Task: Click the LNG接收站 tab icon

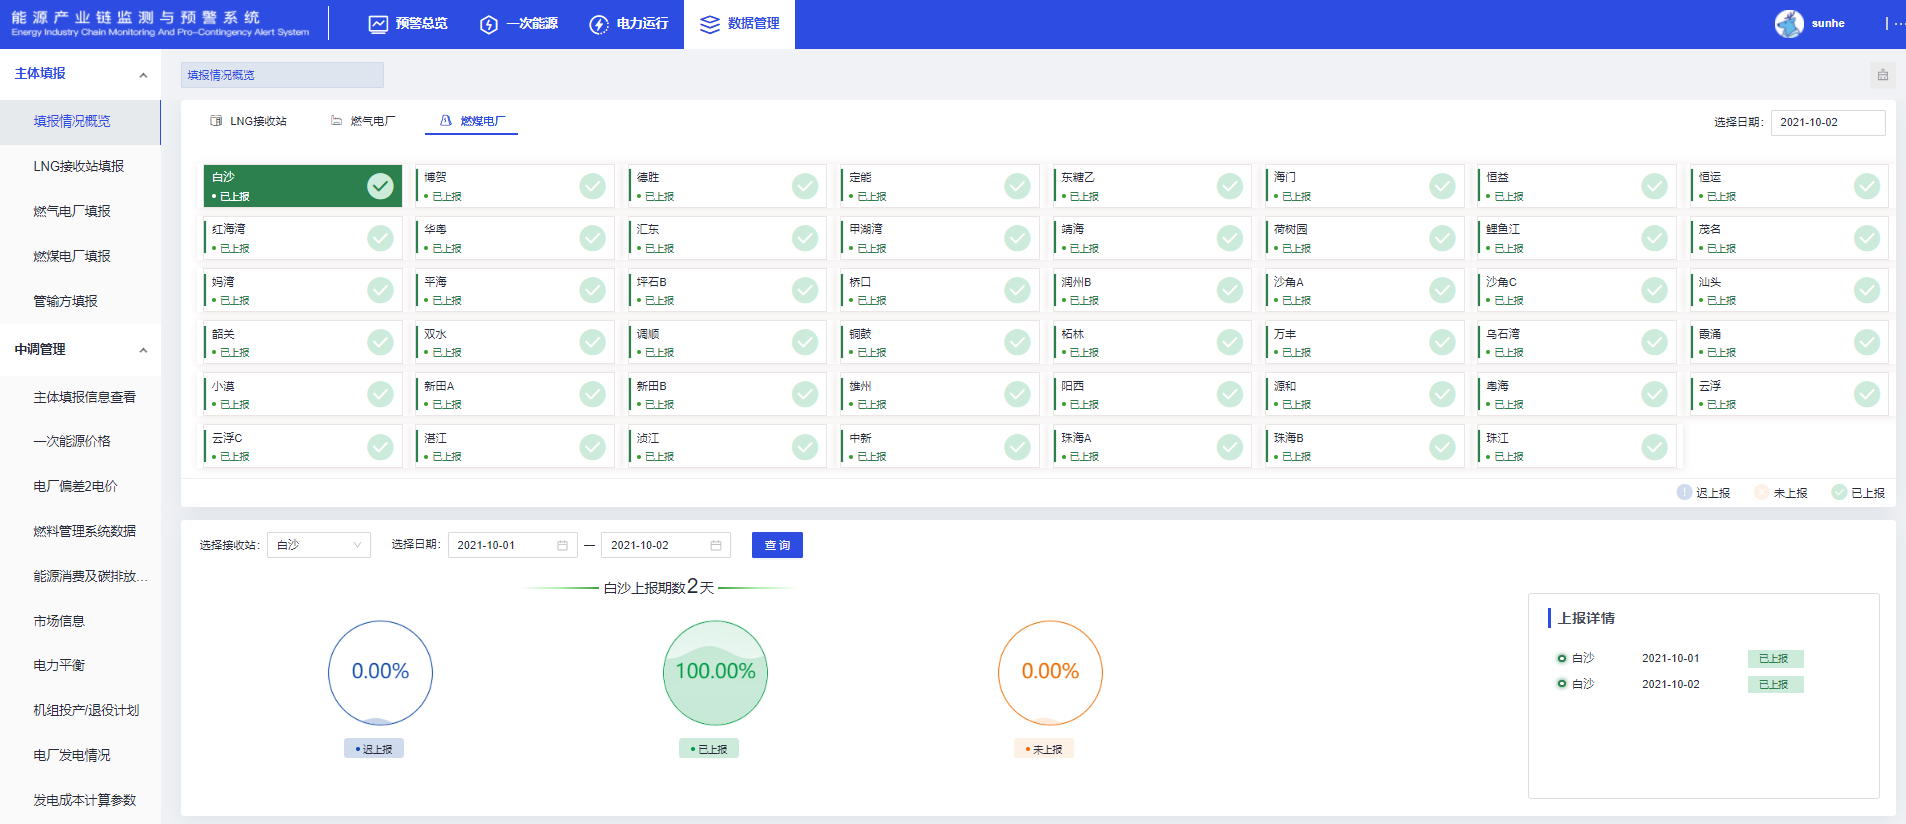Action: [x=216, y=121]
